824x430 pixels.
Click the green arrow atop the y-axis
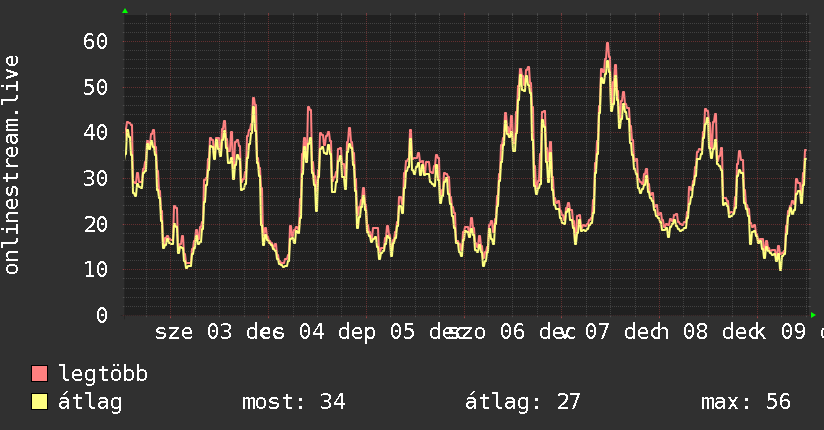tap(125, 11)
